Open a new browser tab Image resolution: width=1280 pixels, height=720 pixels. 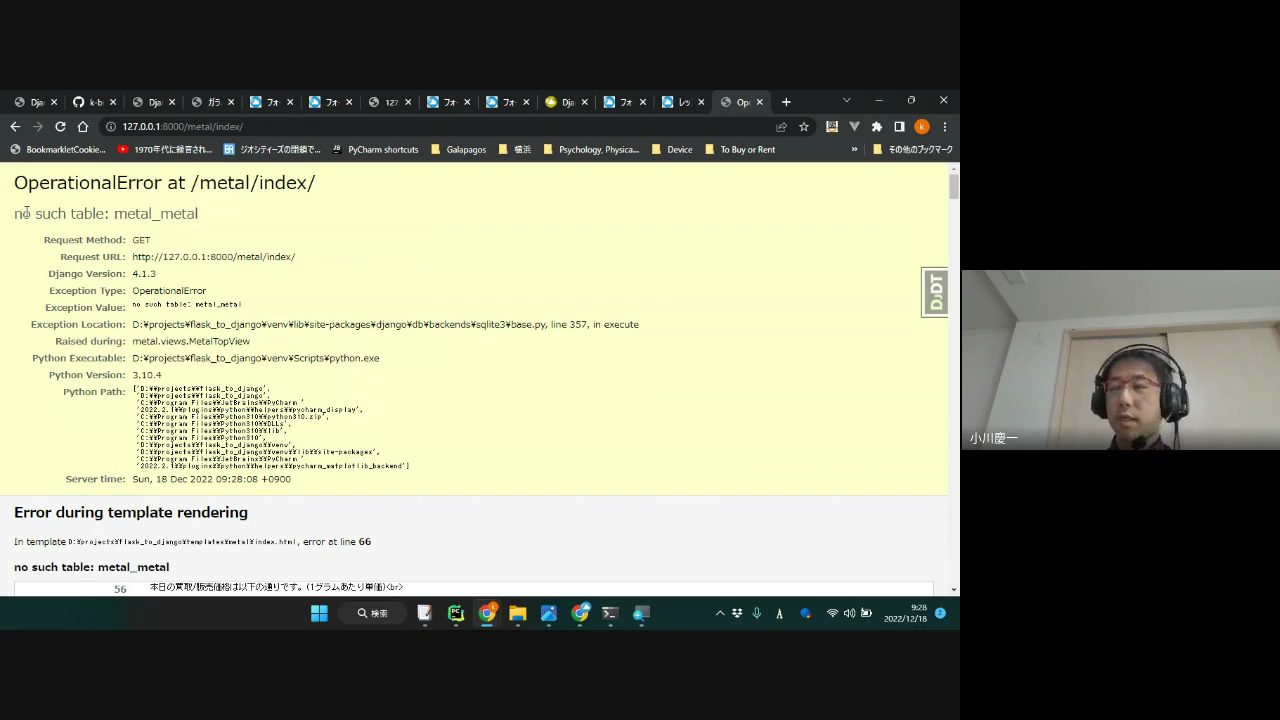click(x=786, y=102)
